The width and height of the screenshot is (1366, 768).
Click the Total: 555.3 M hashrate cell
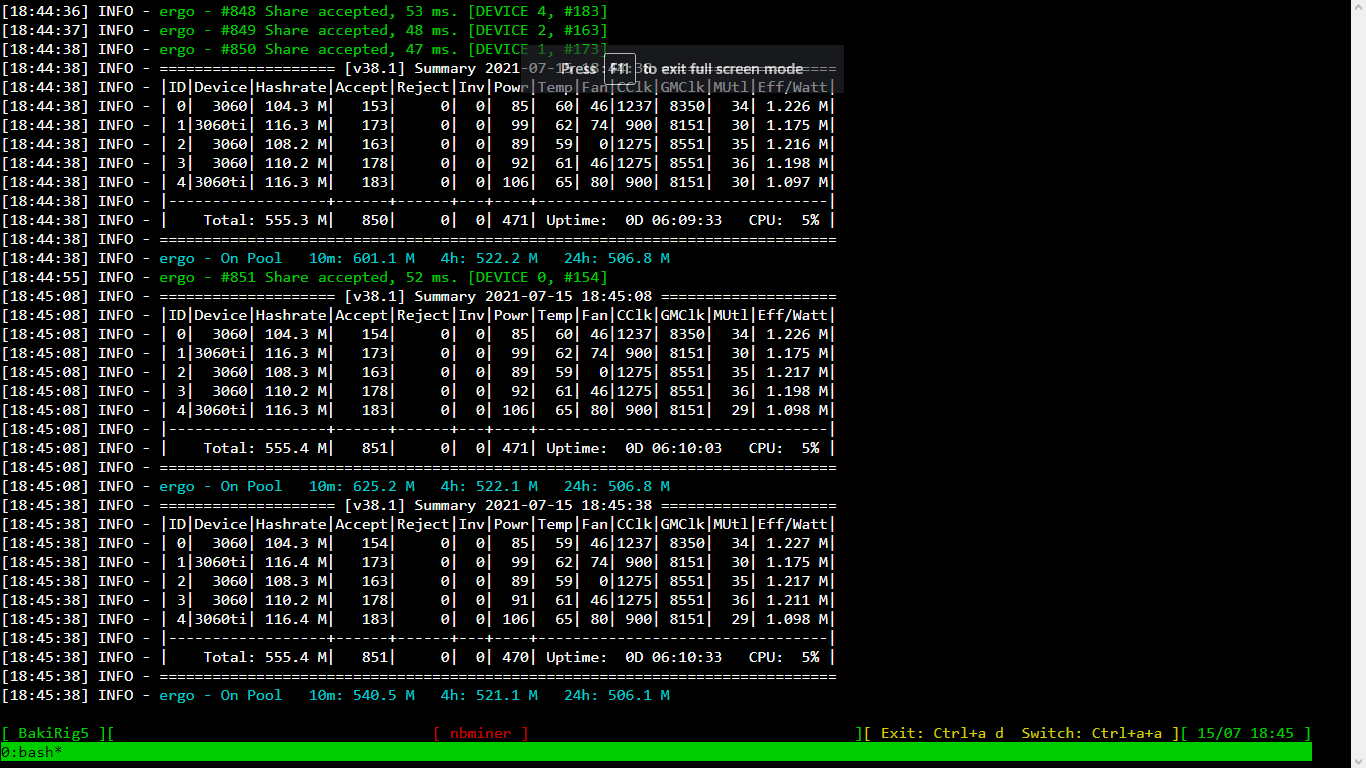click(265, 220)
